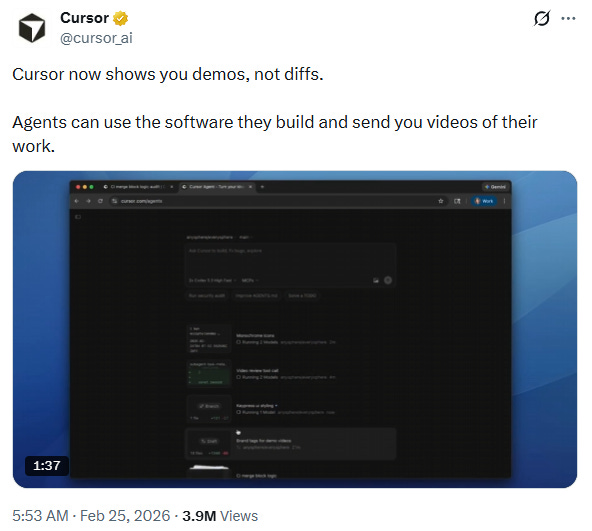Click the Cursor cube profile avatar
The height and width of the screenshot is (531, 592).
32,28
